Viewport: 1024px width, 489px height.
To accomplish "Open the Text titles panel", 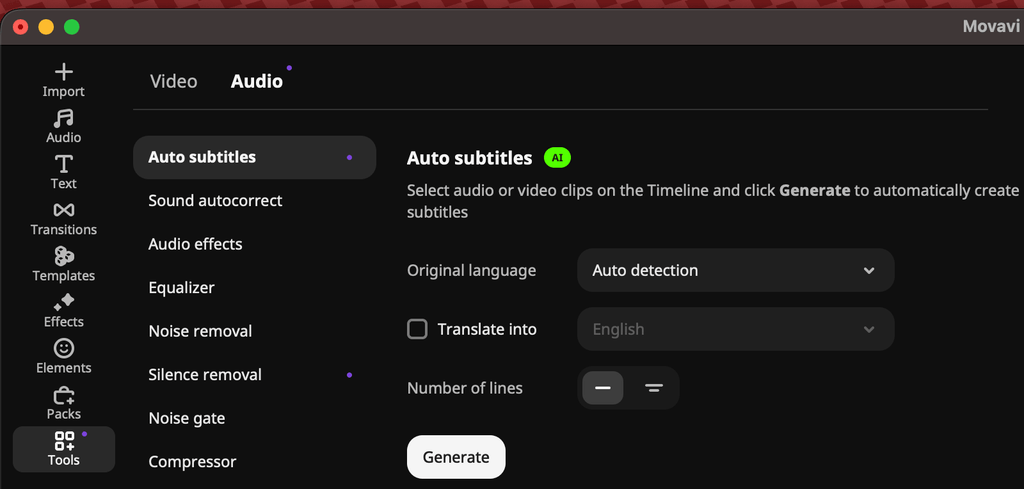I will [63, 172].
